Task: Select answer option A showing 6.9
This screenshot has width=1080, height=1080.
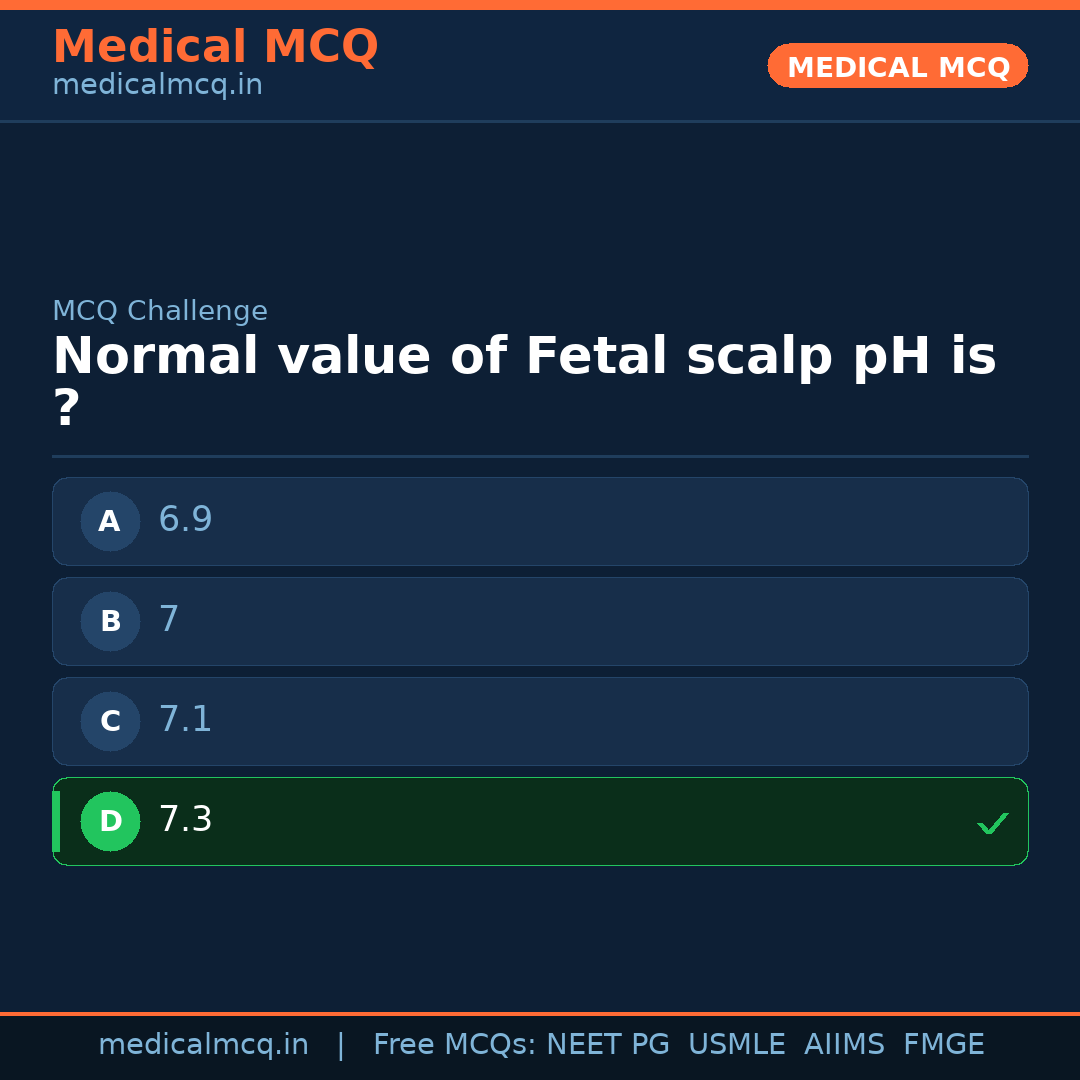Action: [x=540, y=521]
